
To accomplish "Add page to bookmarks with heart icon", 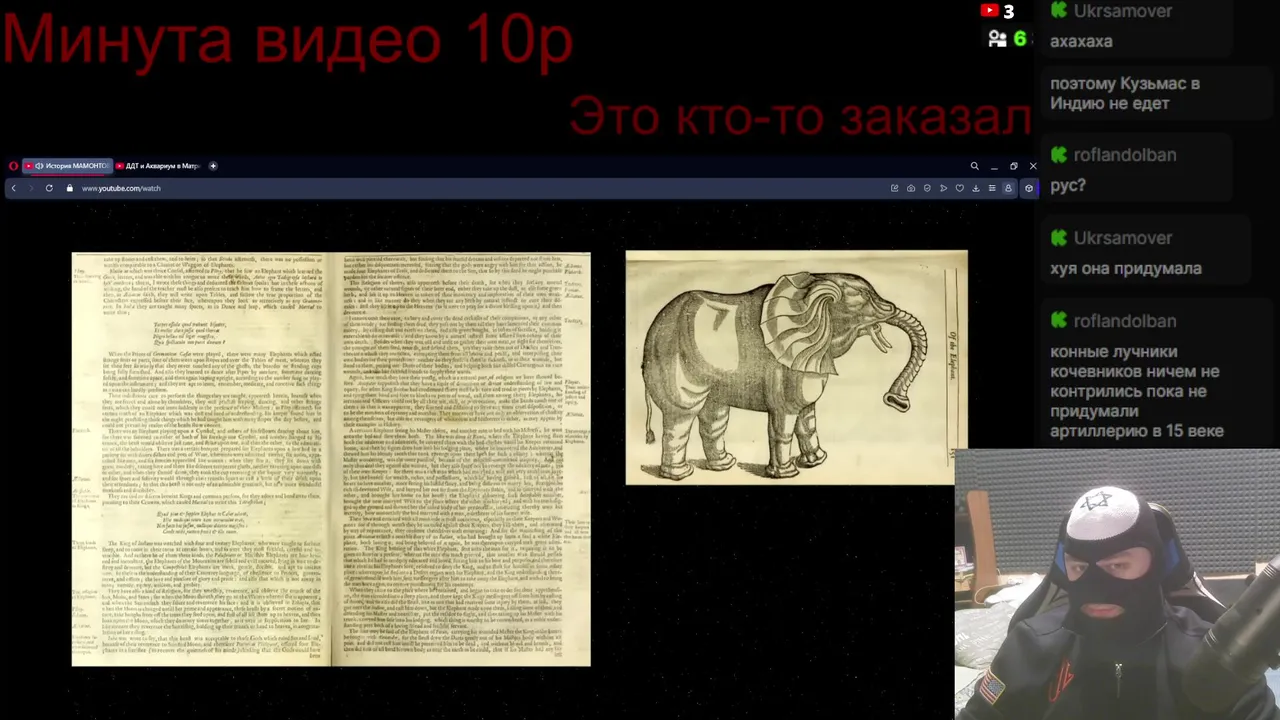I will (960, 188).
